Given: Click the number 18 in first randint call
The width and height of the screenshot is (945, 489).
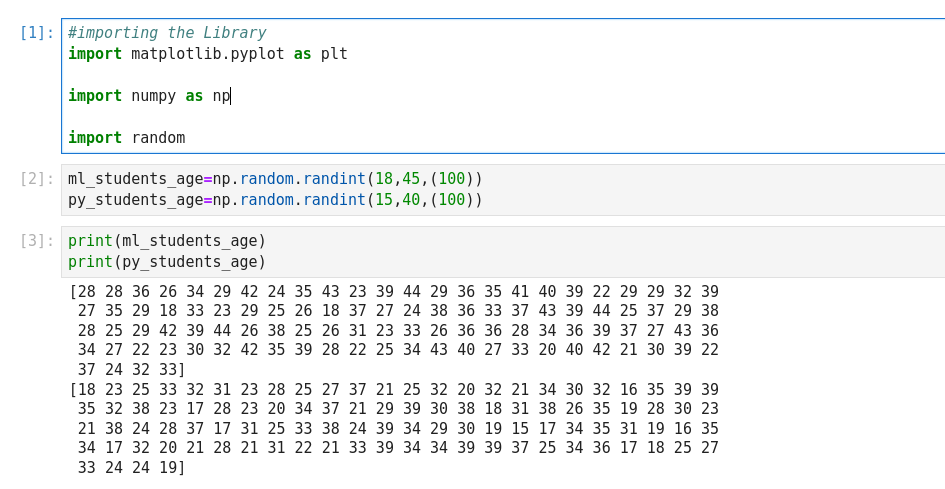Looking at the screenshot, I should click(384, 179).
